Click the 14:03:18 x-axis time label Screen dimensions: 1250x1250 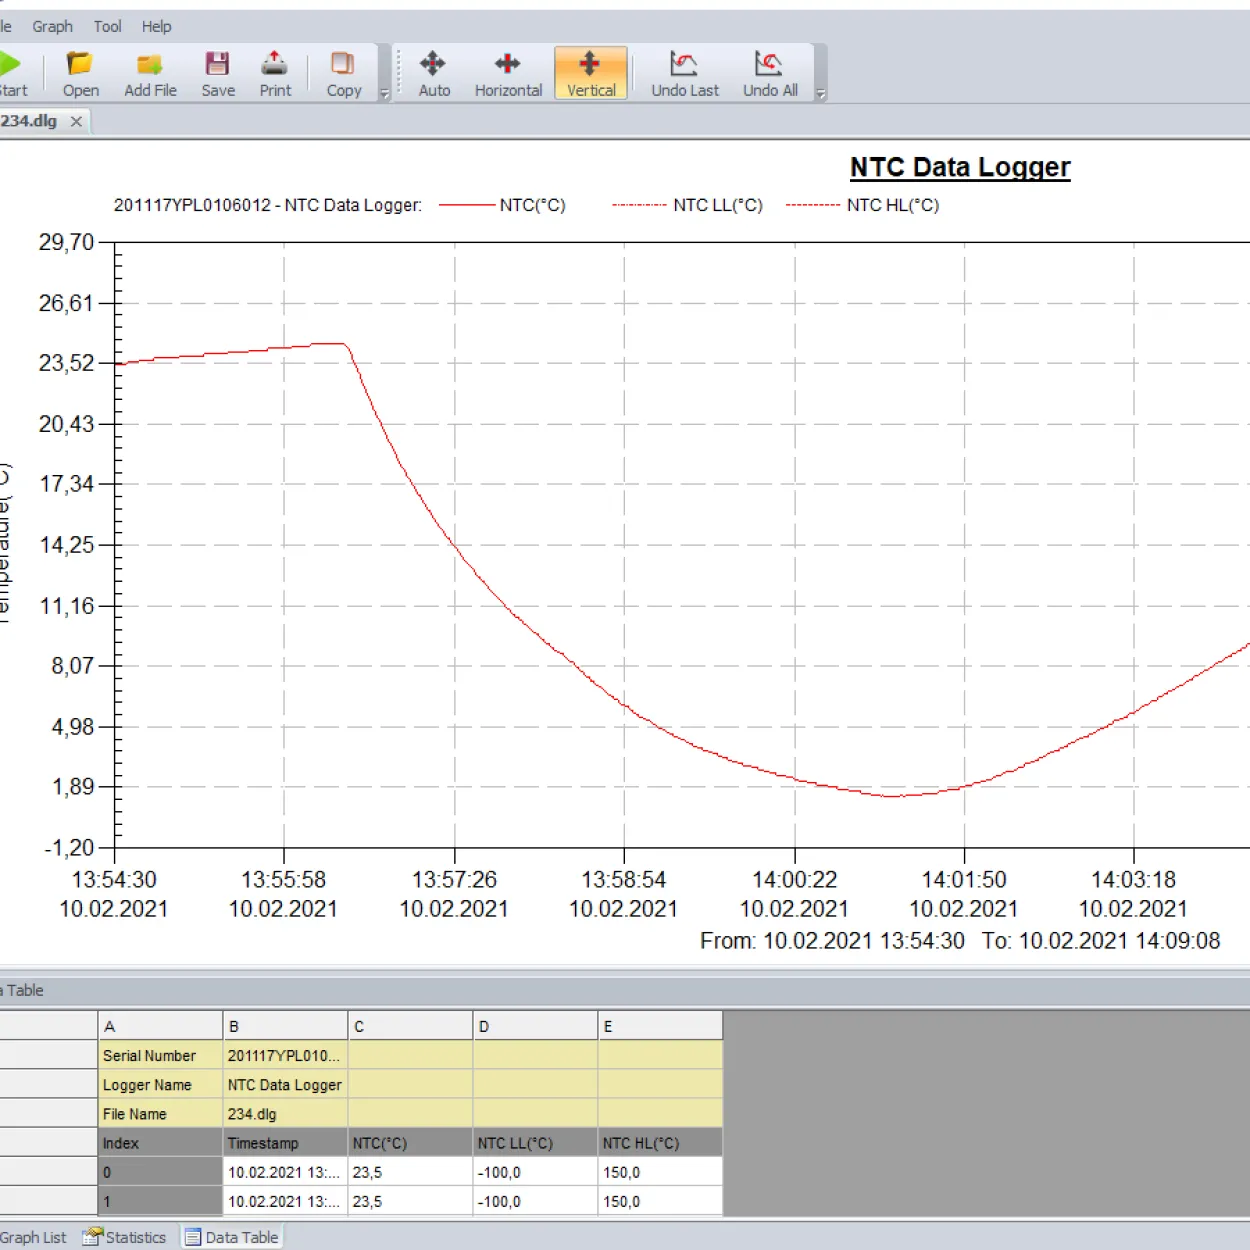pyautogui.click(x=1133, y=880)
